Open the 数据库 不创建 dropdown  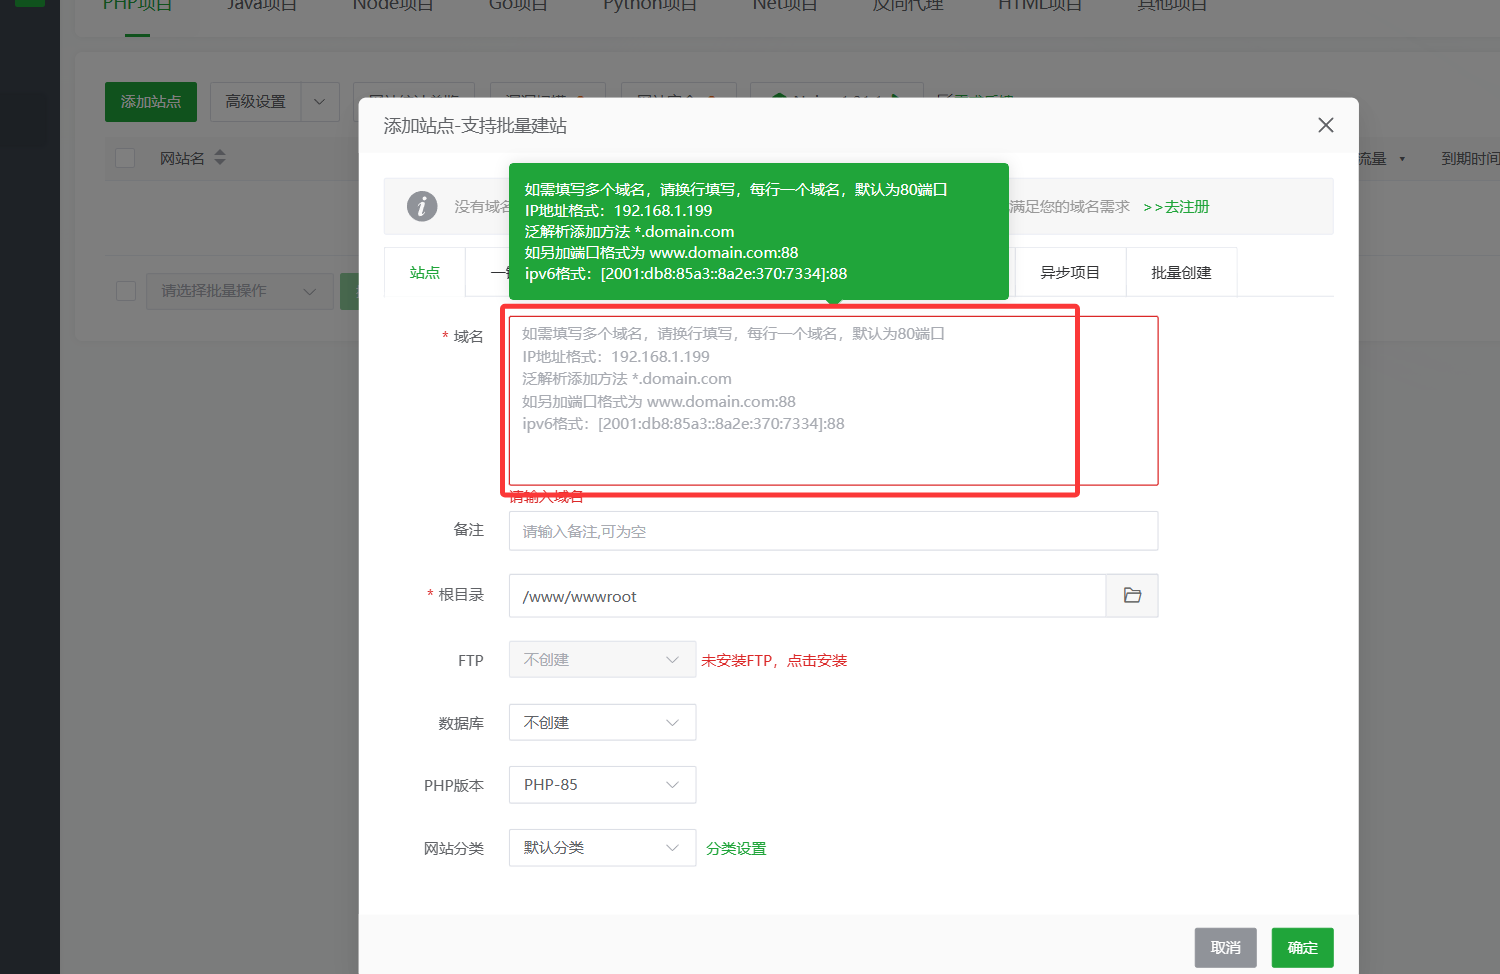pos(602,723)
